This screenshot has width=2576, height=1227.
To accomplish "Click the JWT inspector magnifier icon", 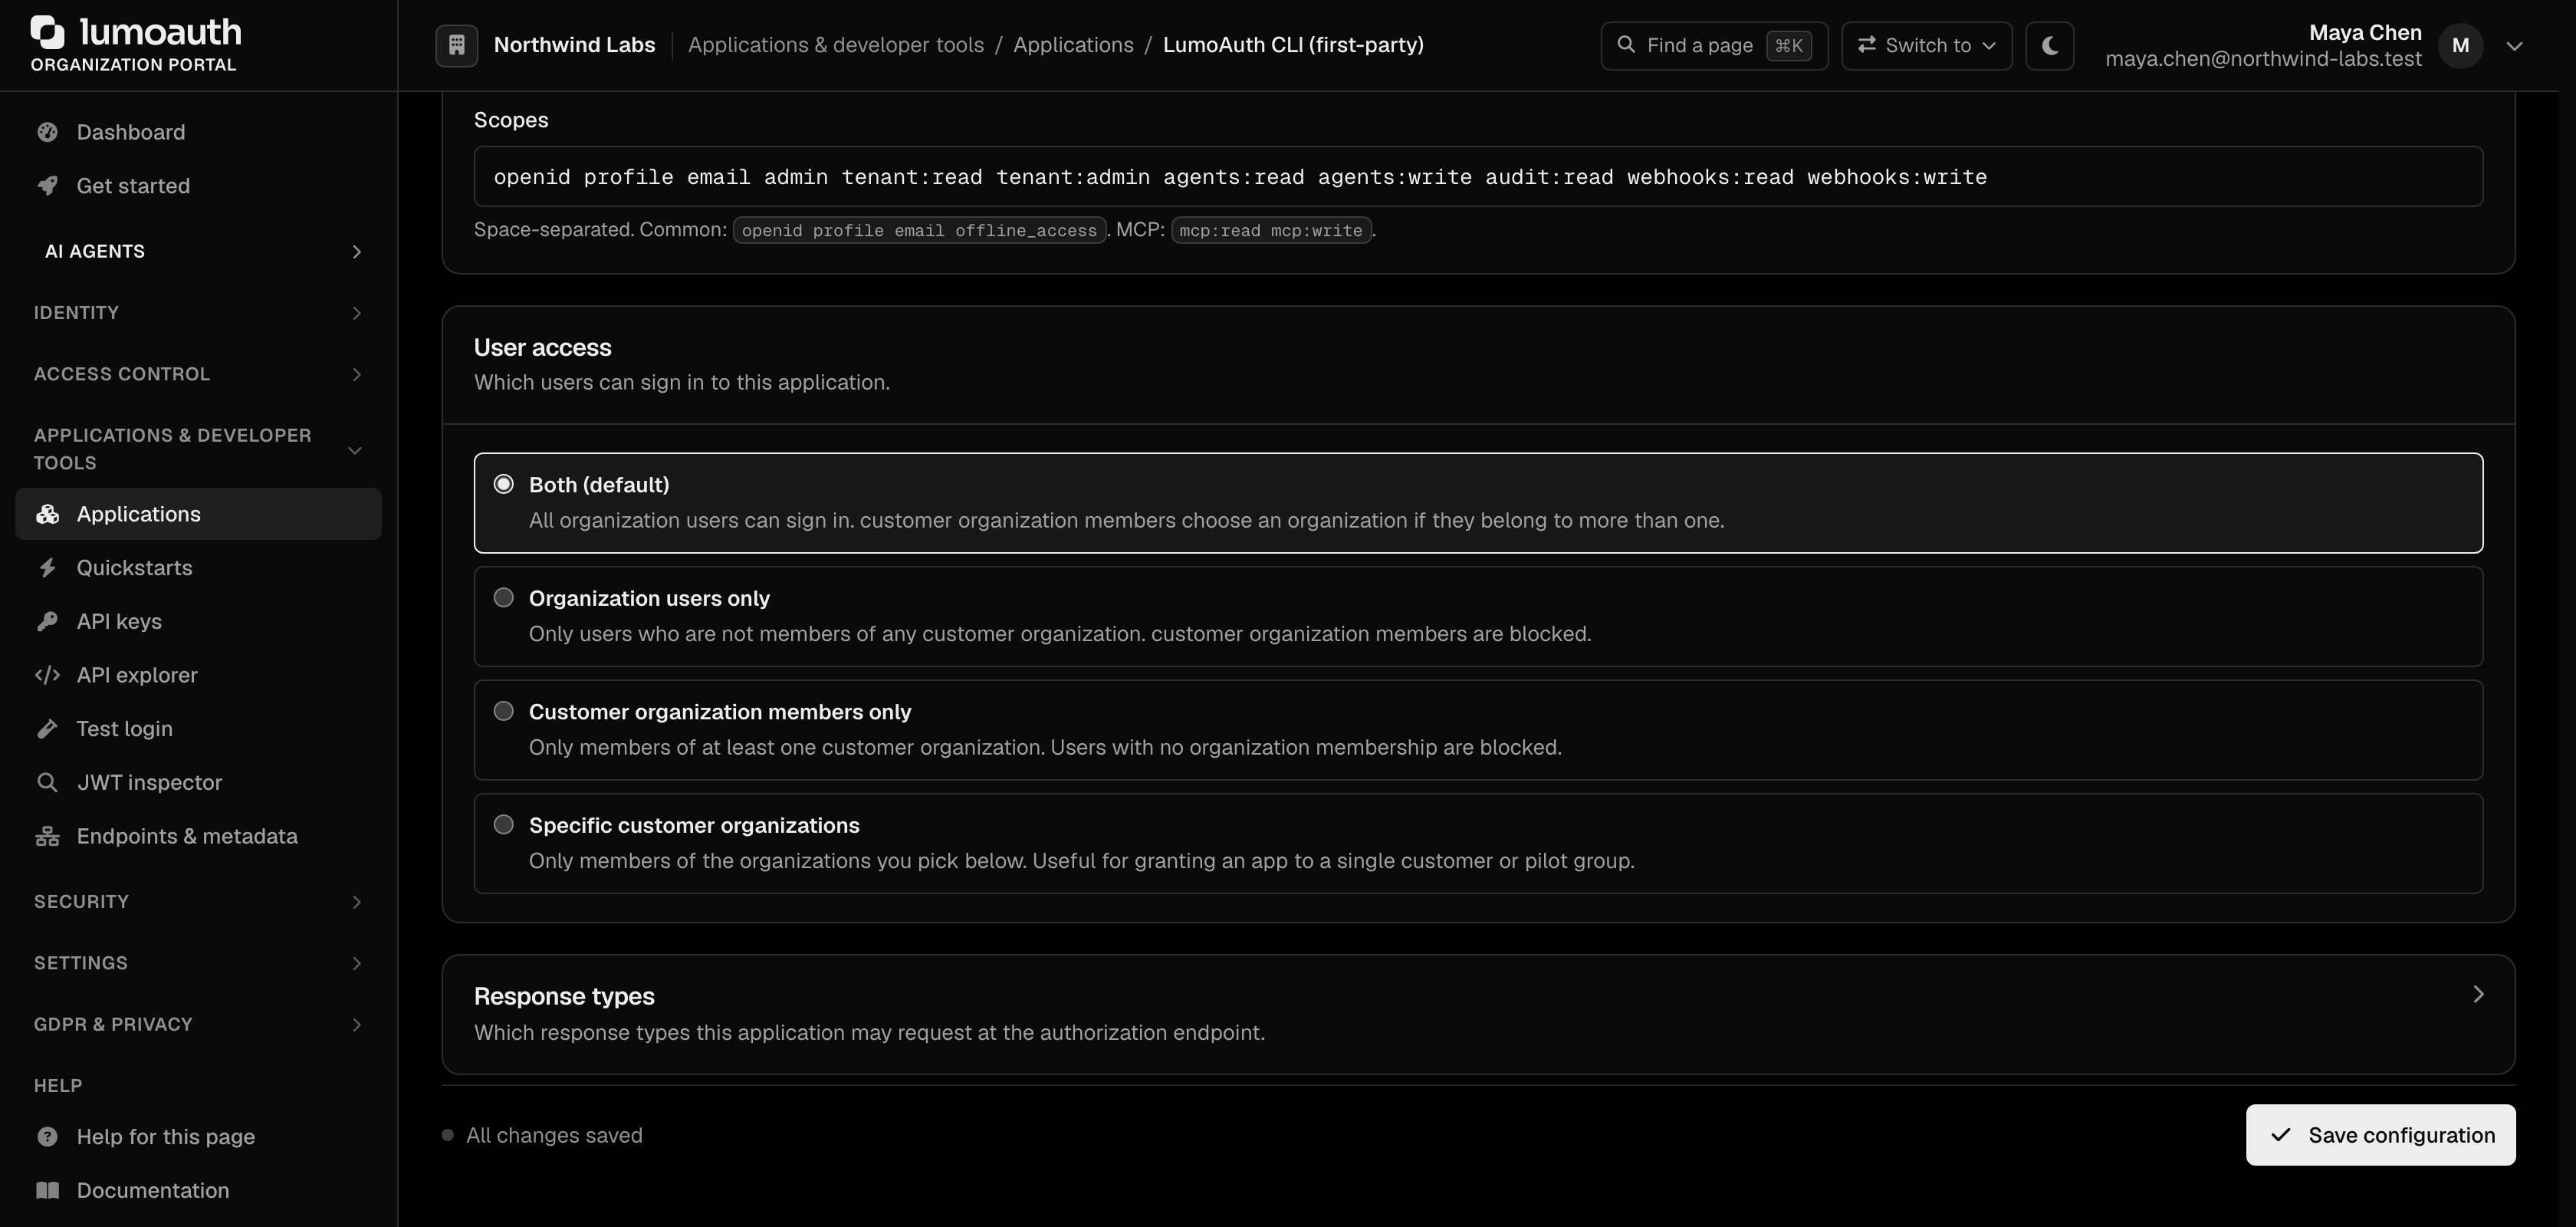I will (x=47, y=783).
